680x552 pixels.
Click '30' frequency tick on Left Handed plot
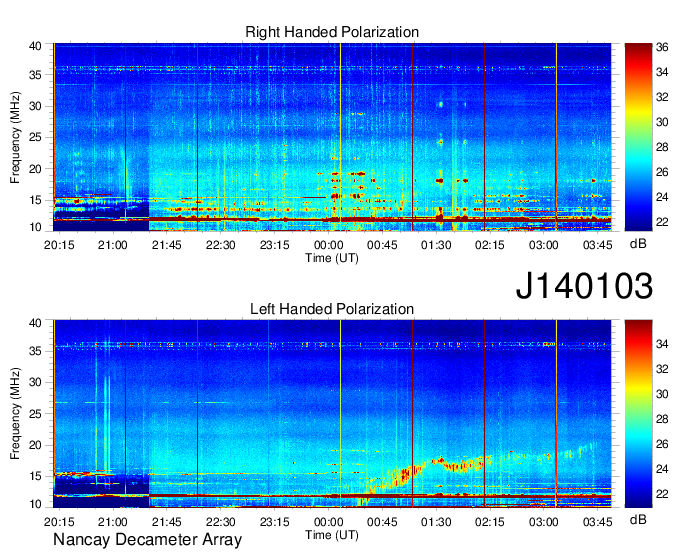[36, 382]
